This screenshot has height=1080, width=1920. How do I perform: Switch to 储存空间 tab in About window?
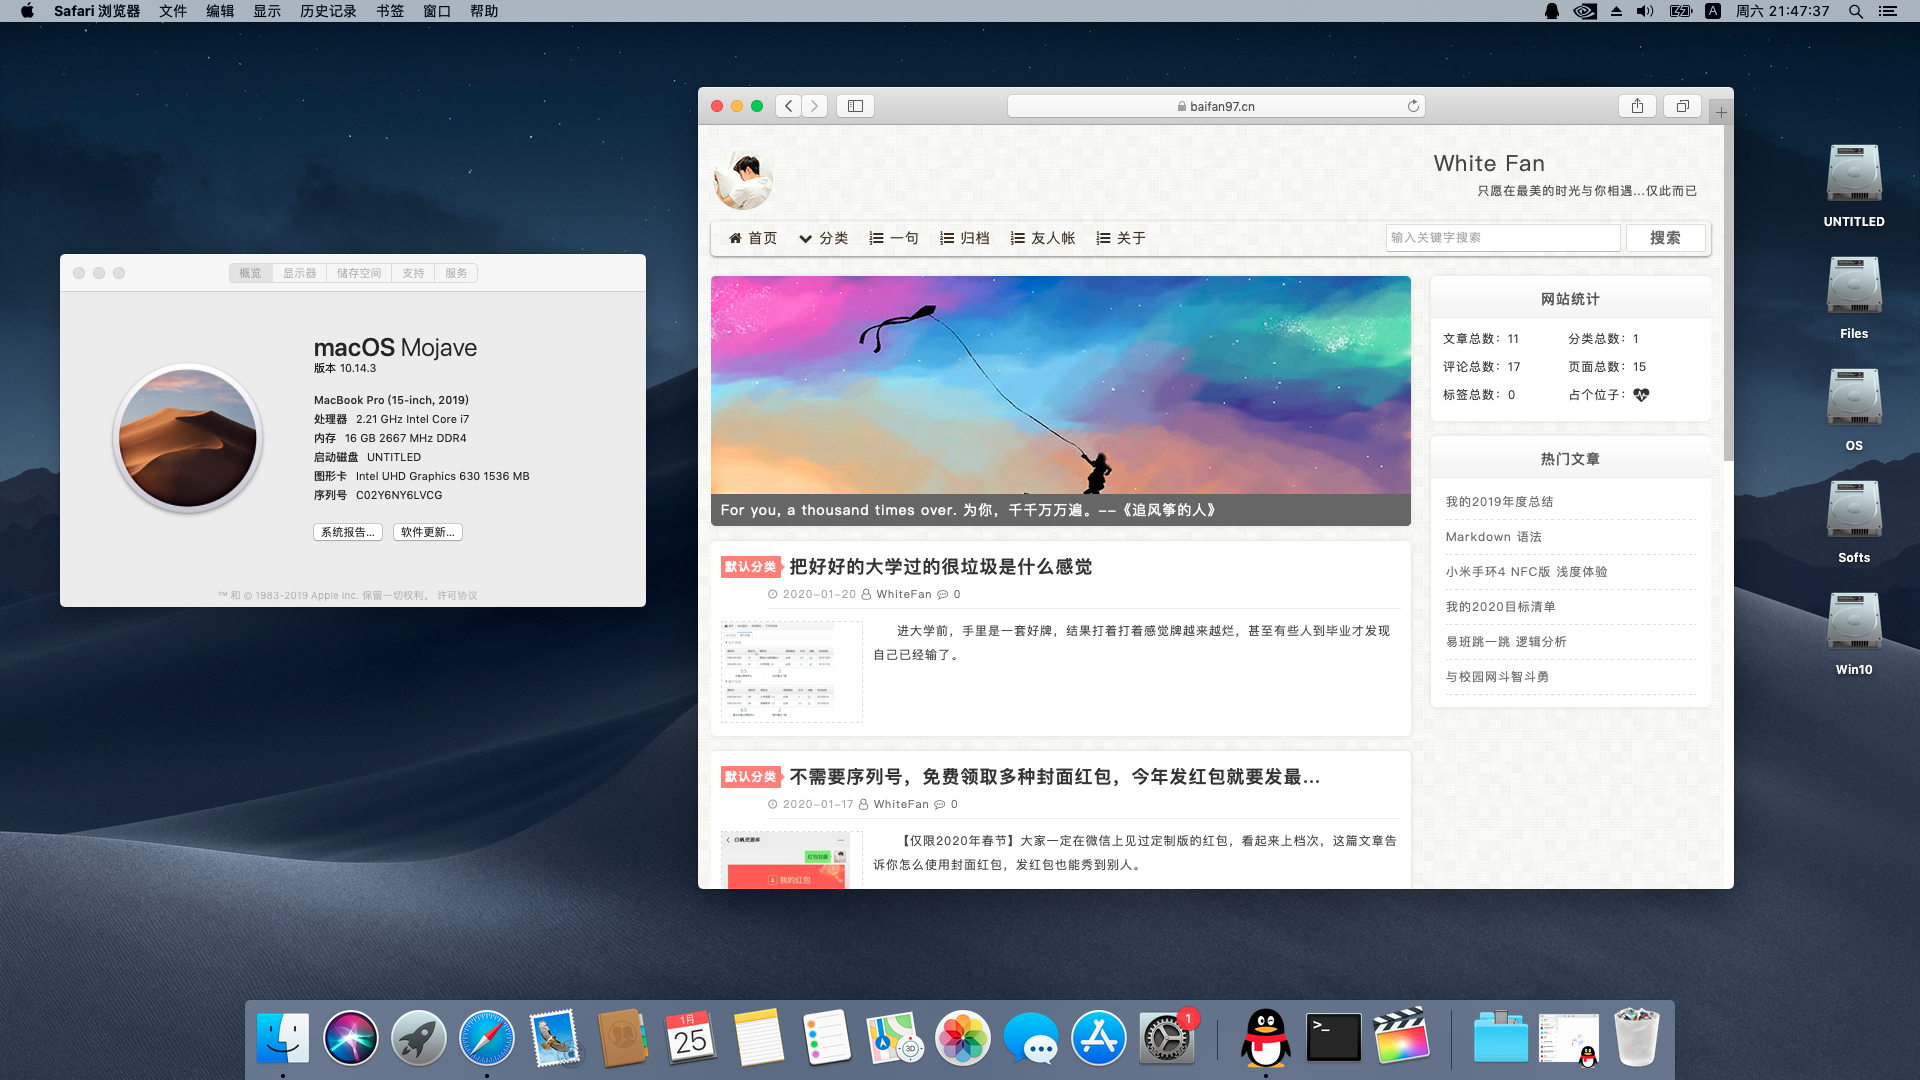point(359,273)
